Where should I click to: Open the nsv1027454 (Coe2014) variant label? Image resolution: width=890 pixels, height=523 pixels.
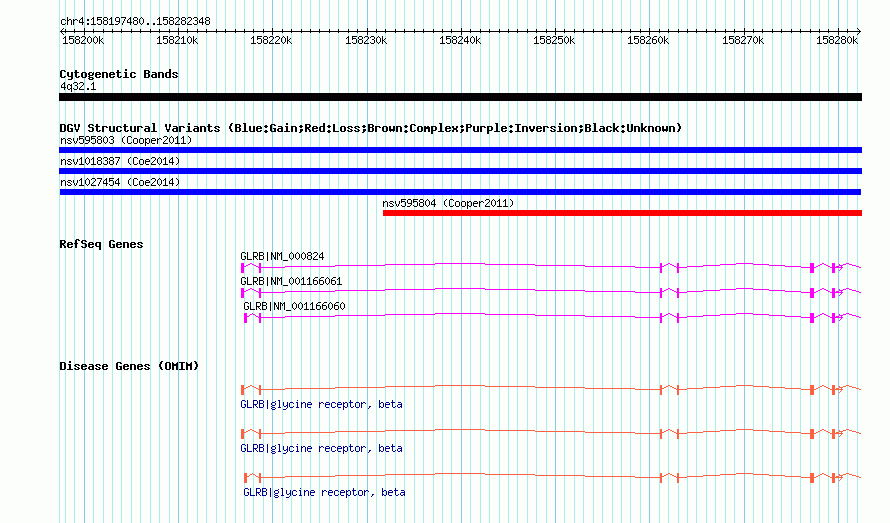[120, 182]
